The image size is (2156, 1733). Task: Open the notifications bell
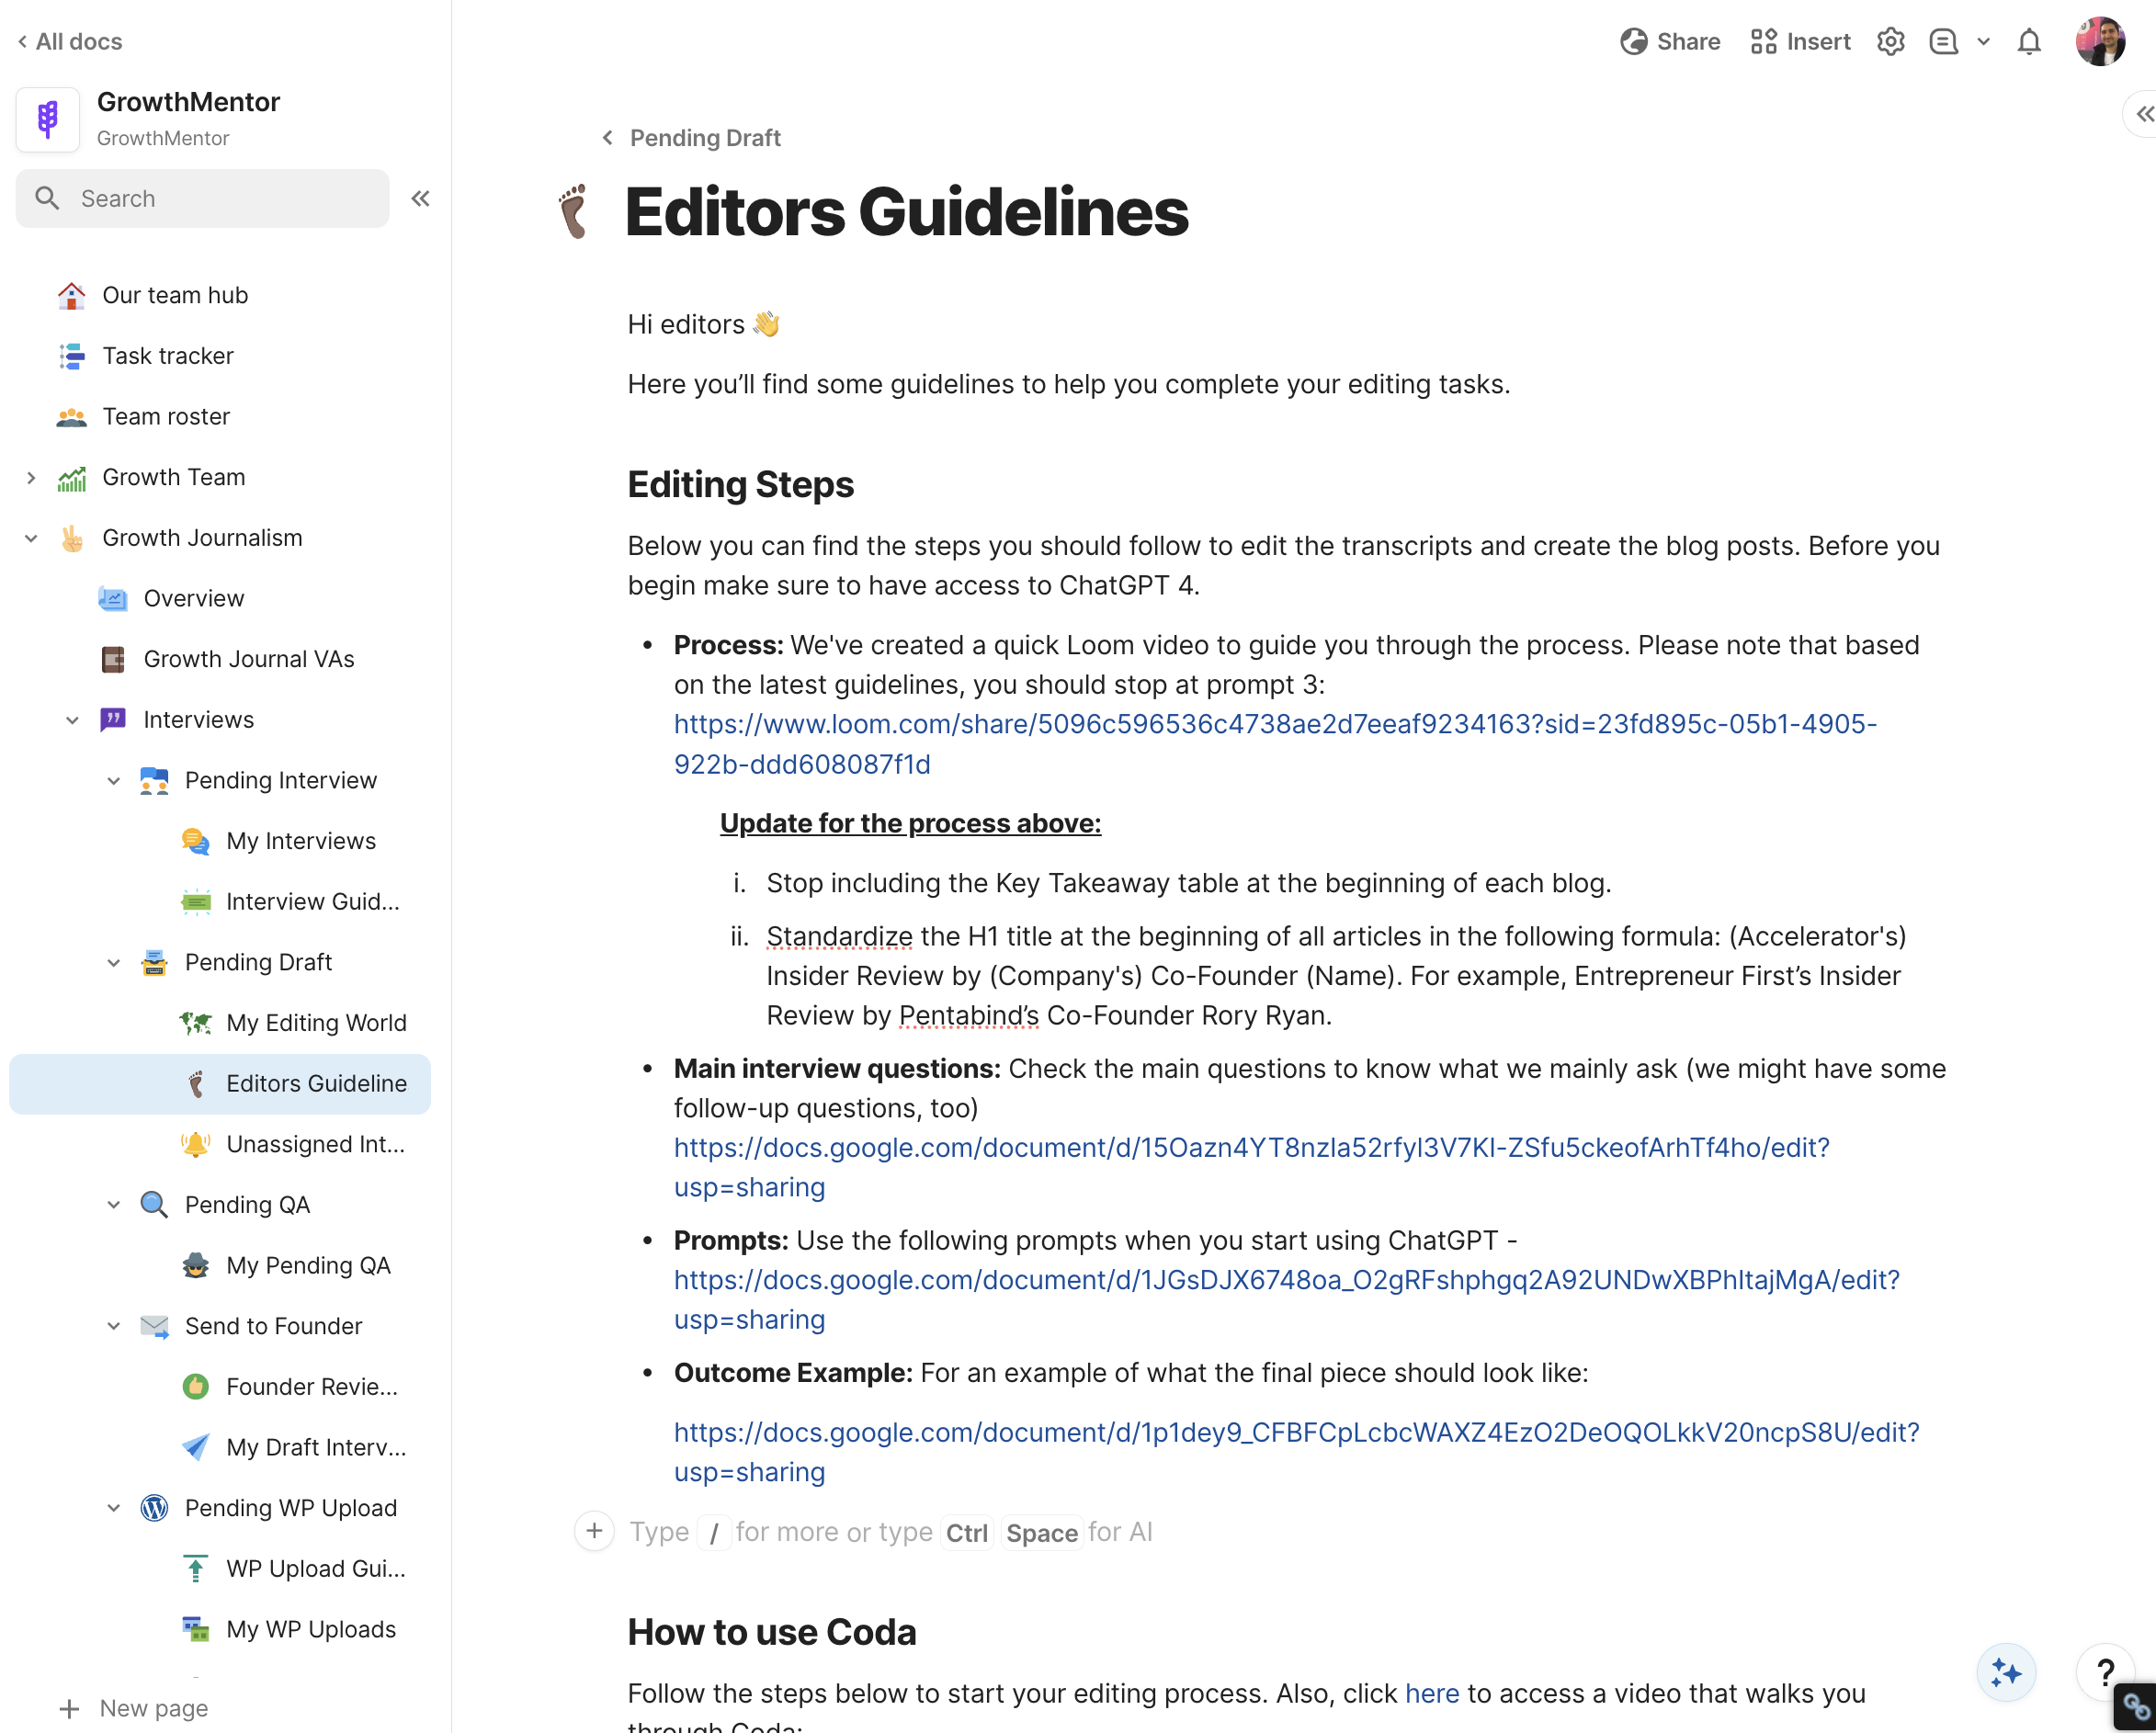pos(2029,42)
